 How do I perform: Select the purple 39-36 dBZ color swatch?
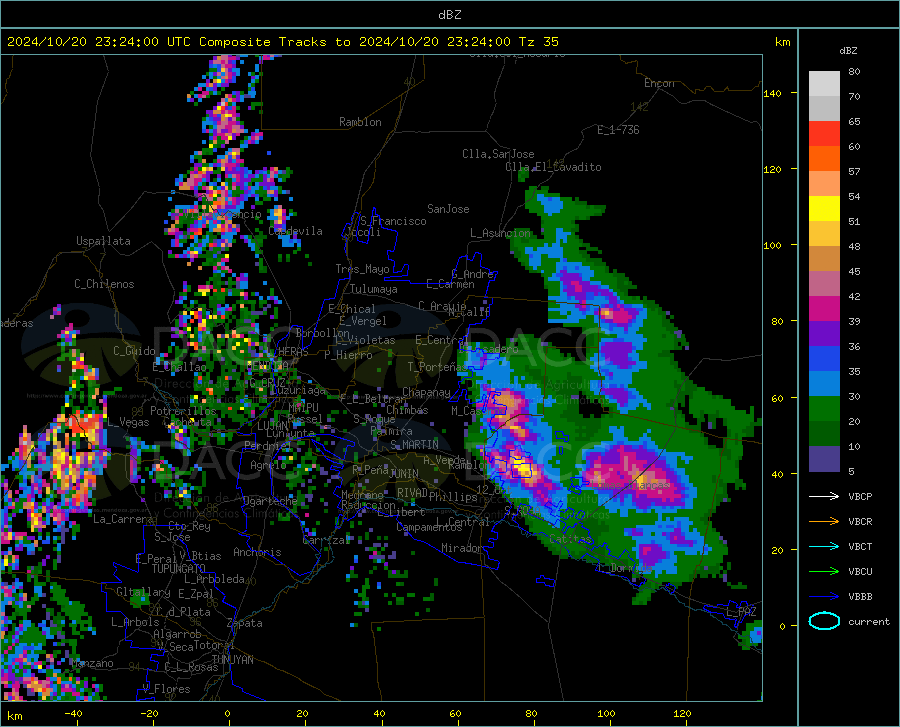(x=824, y=334)
